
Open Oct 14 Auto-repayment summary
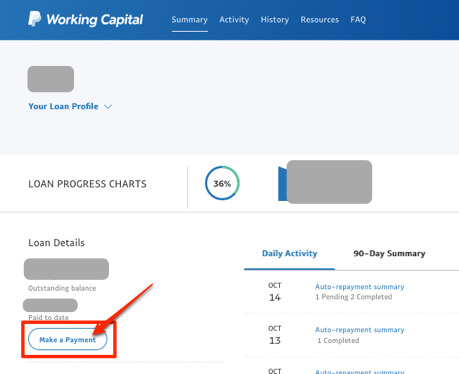point(360,287)
